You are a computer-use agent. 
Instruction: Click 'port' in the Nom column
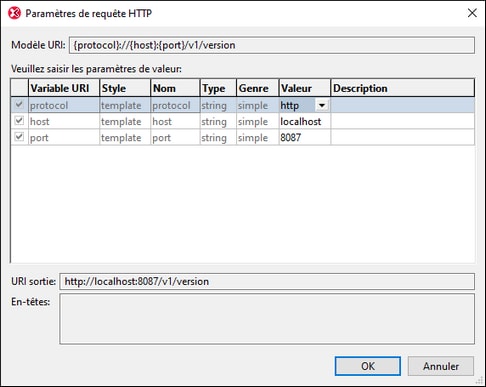click(175, 138)
